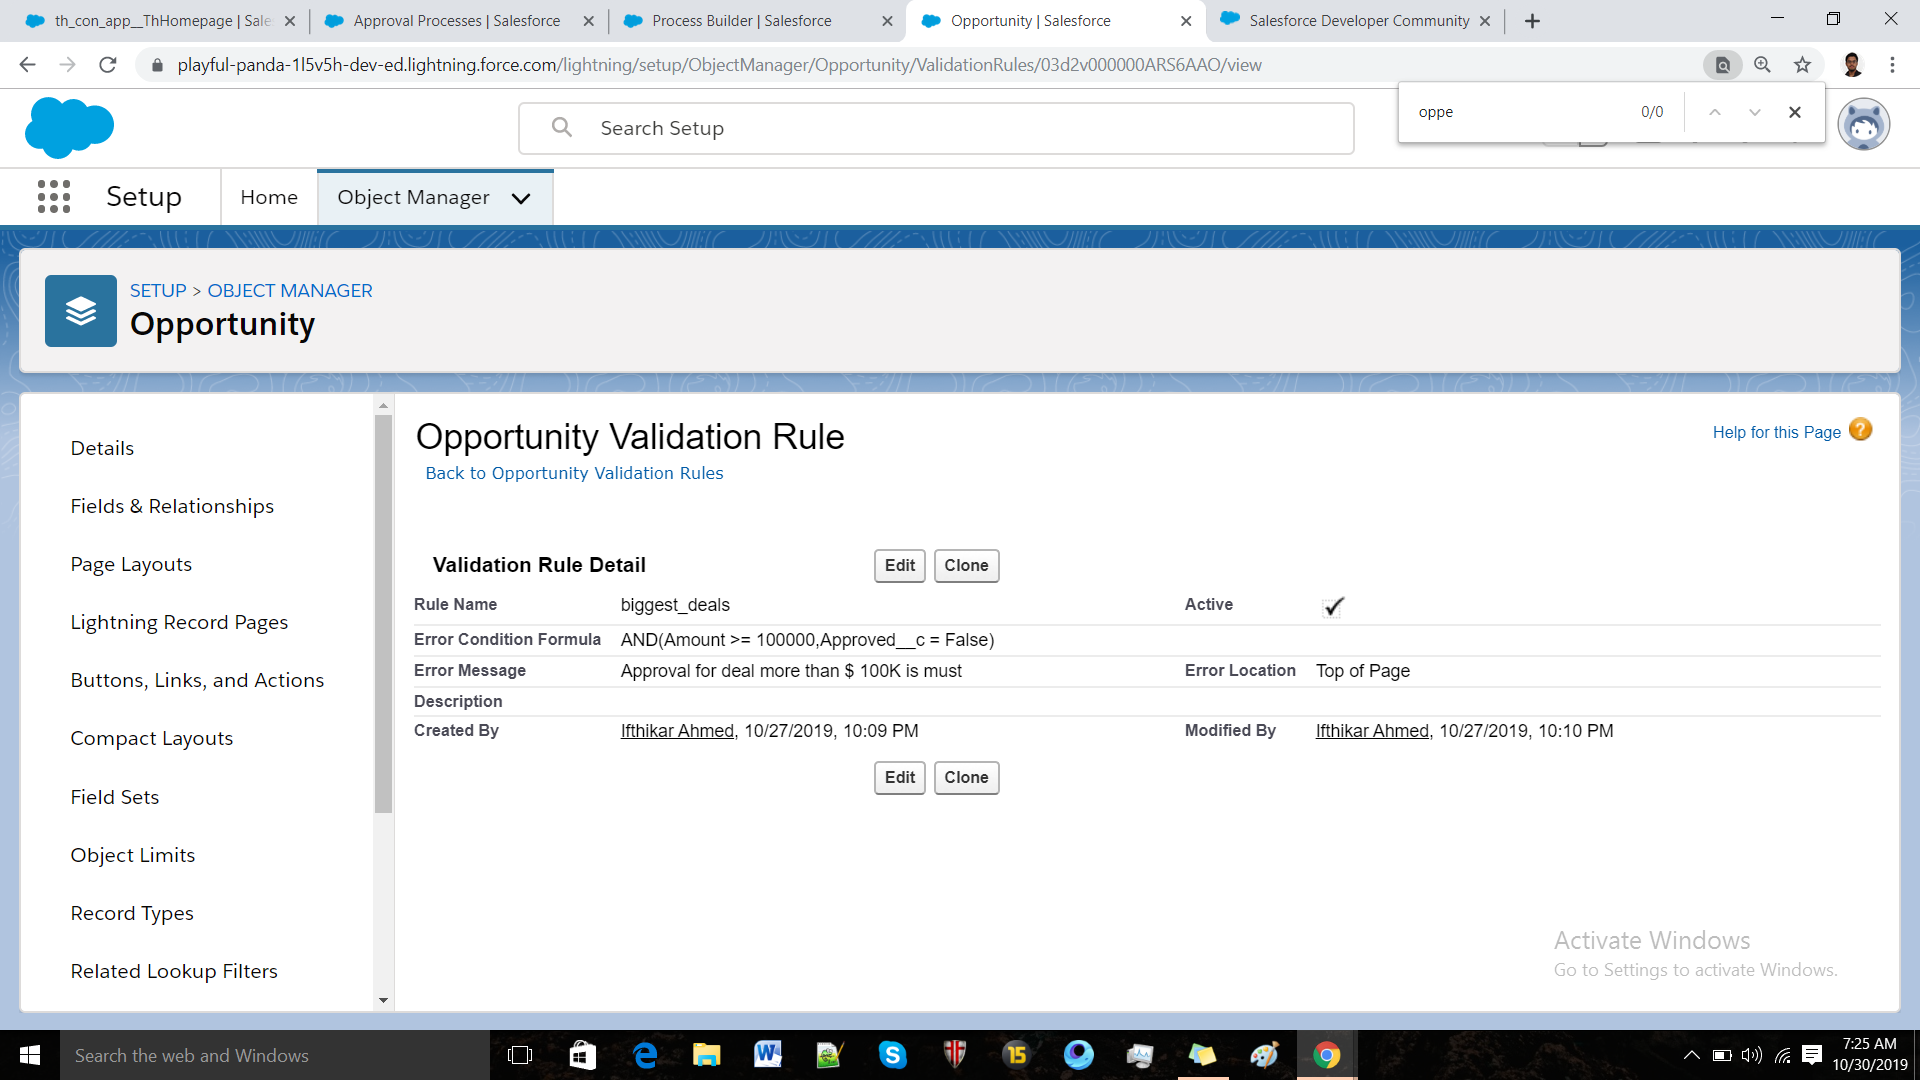Image resolution: width=1920 pixels, height=1080 pixels.
Task: Click the browser zoom magnifier icon
Action: (1762, 65)
